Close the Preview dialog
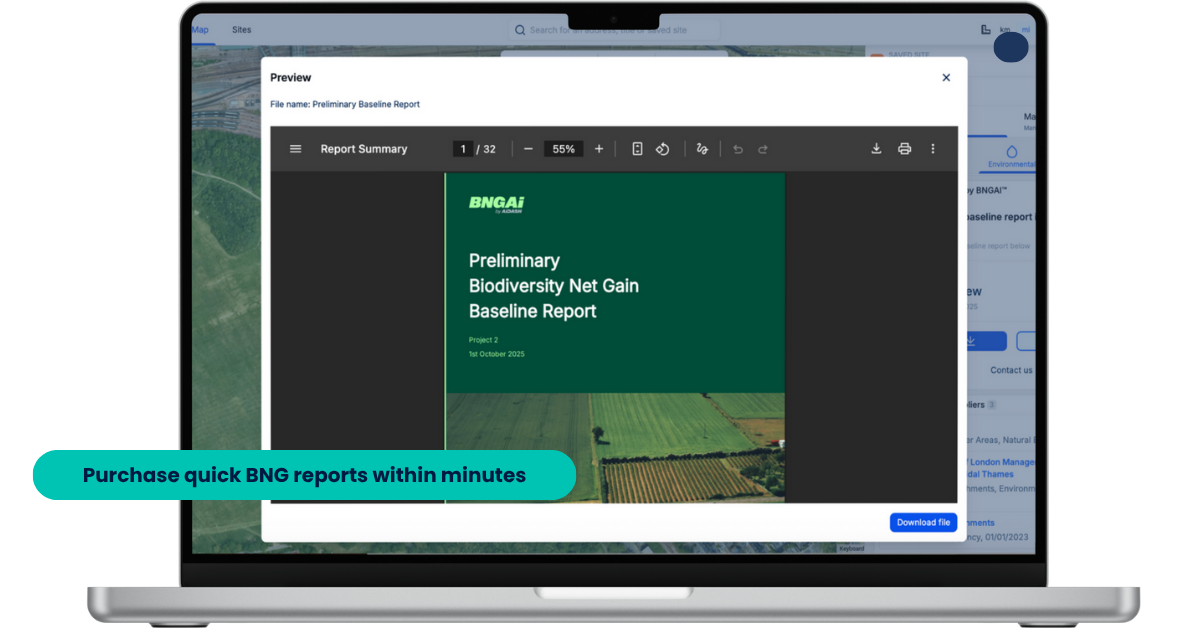This screenshot has height=628, width=1200. [x=946, y=78]
